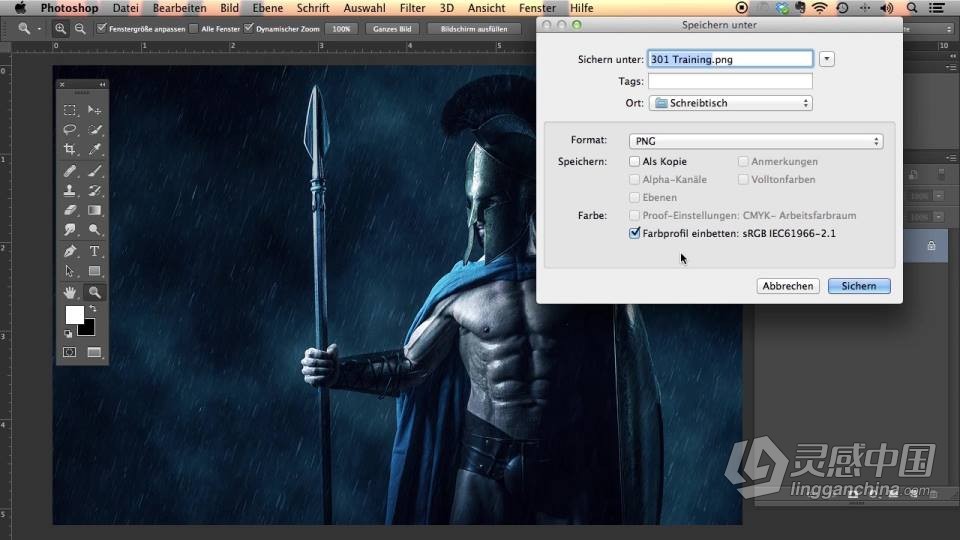Open the Apple menu

(20, 8)
